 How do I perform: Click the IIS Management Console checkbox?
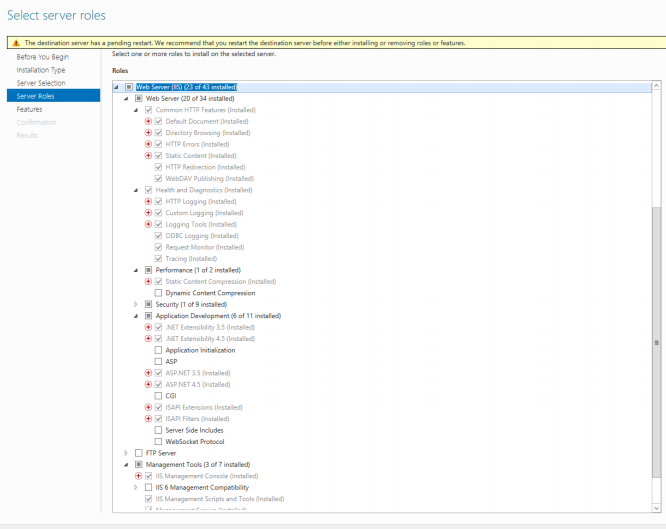coord(149,476)
